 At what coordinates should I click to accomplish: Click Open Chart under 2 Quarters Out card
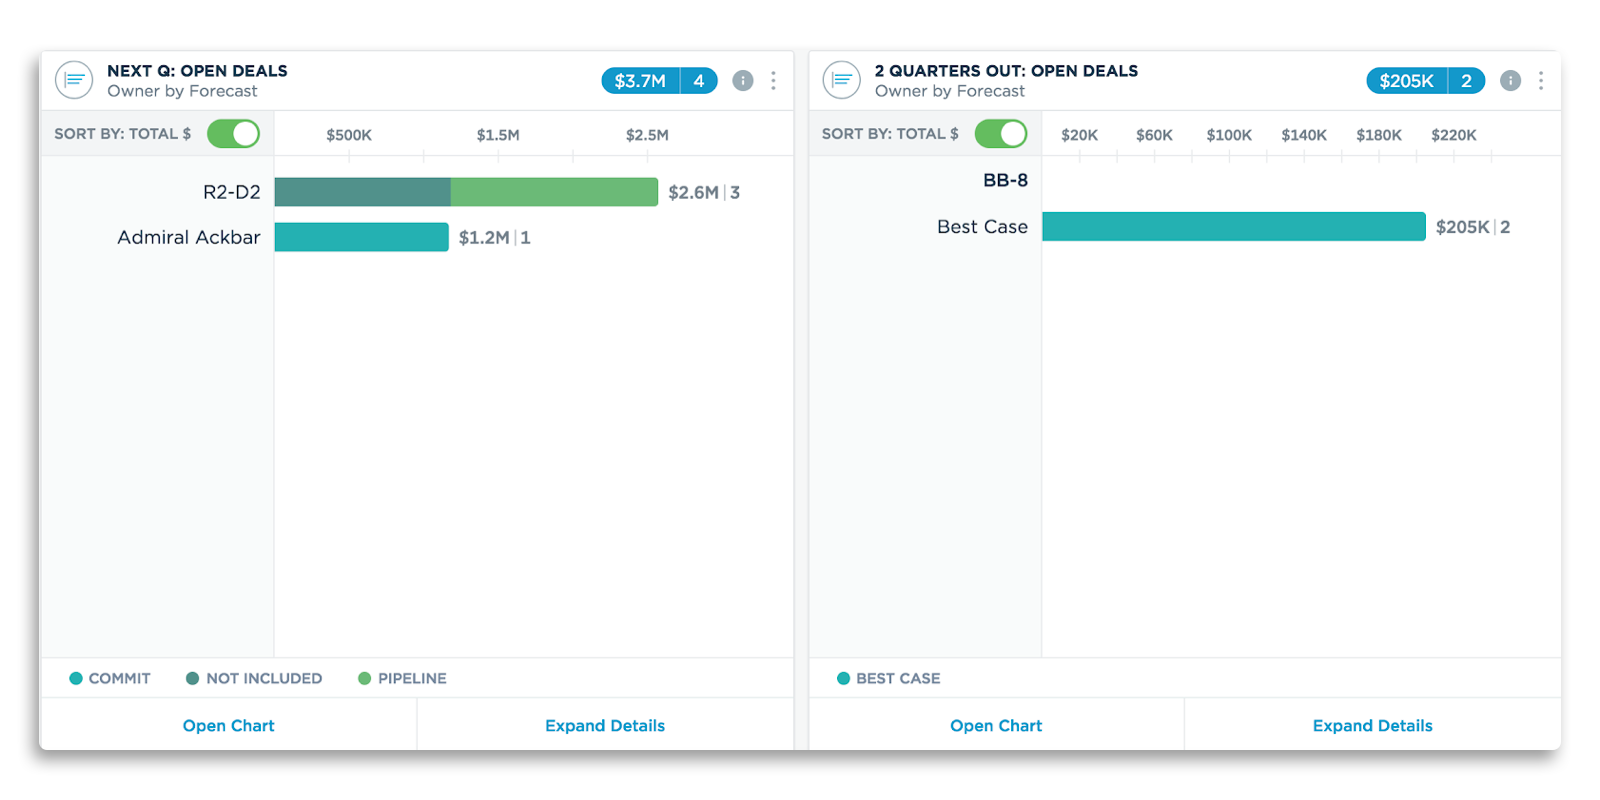[x=996, y=726]
